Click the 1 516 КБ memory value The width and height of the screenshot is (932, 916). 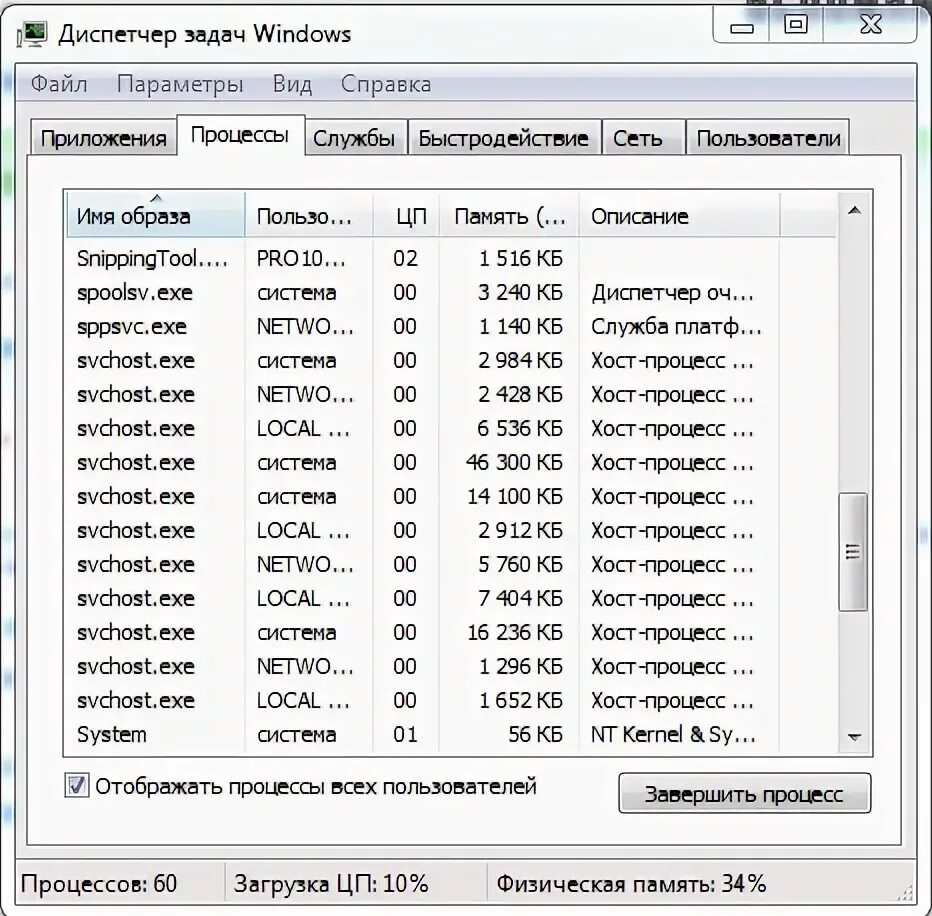click(521, 259)
